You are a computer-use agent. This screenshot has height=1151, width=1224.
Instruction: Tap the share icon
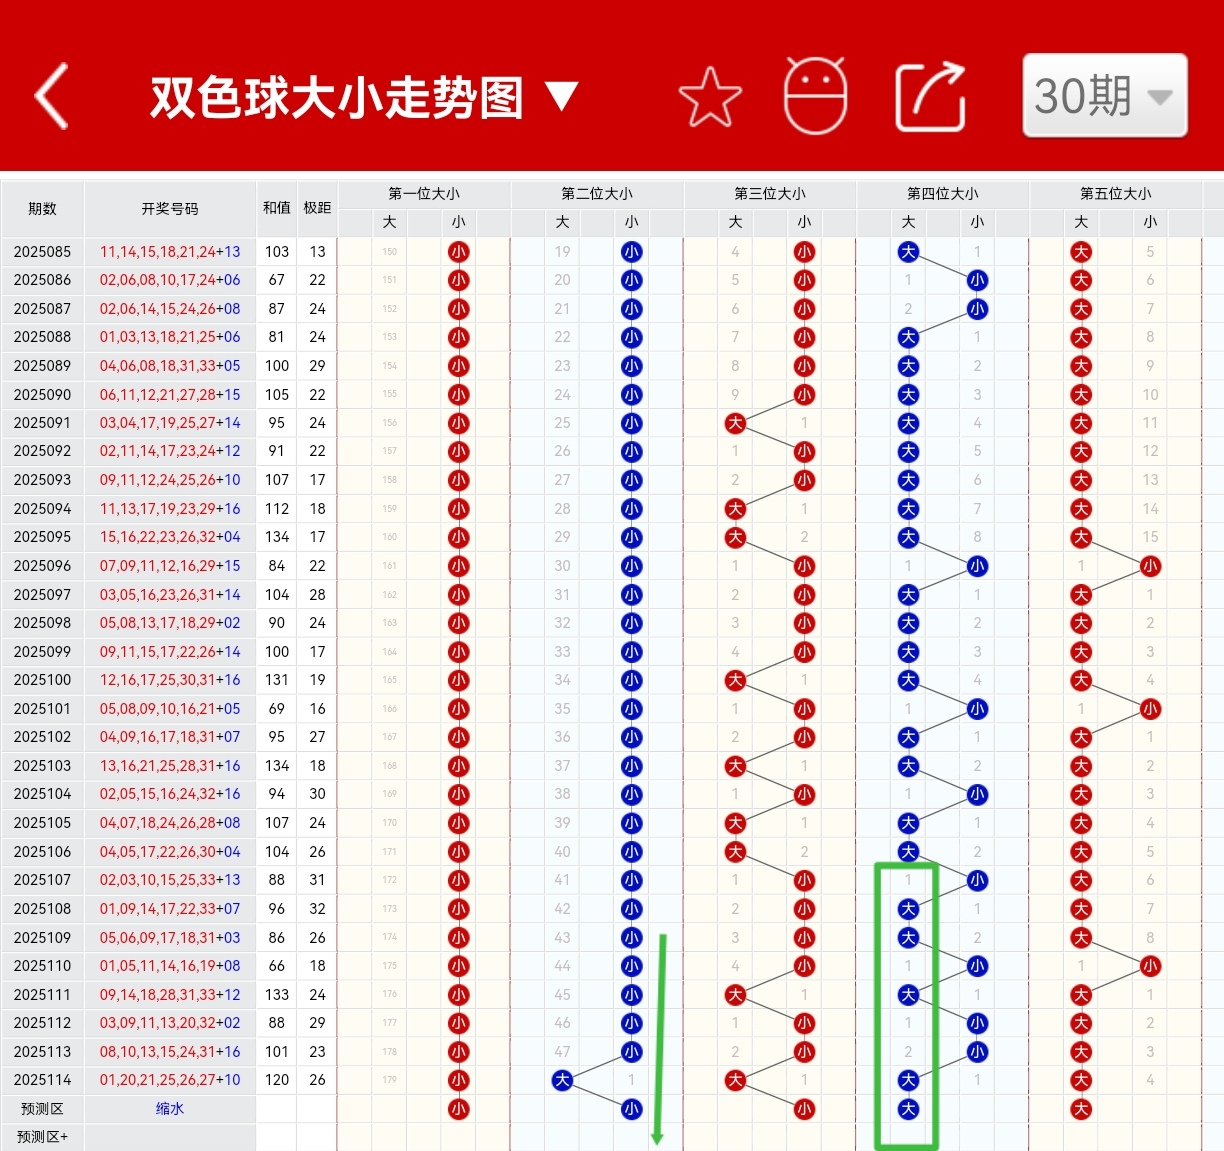[x=929, y=95]
